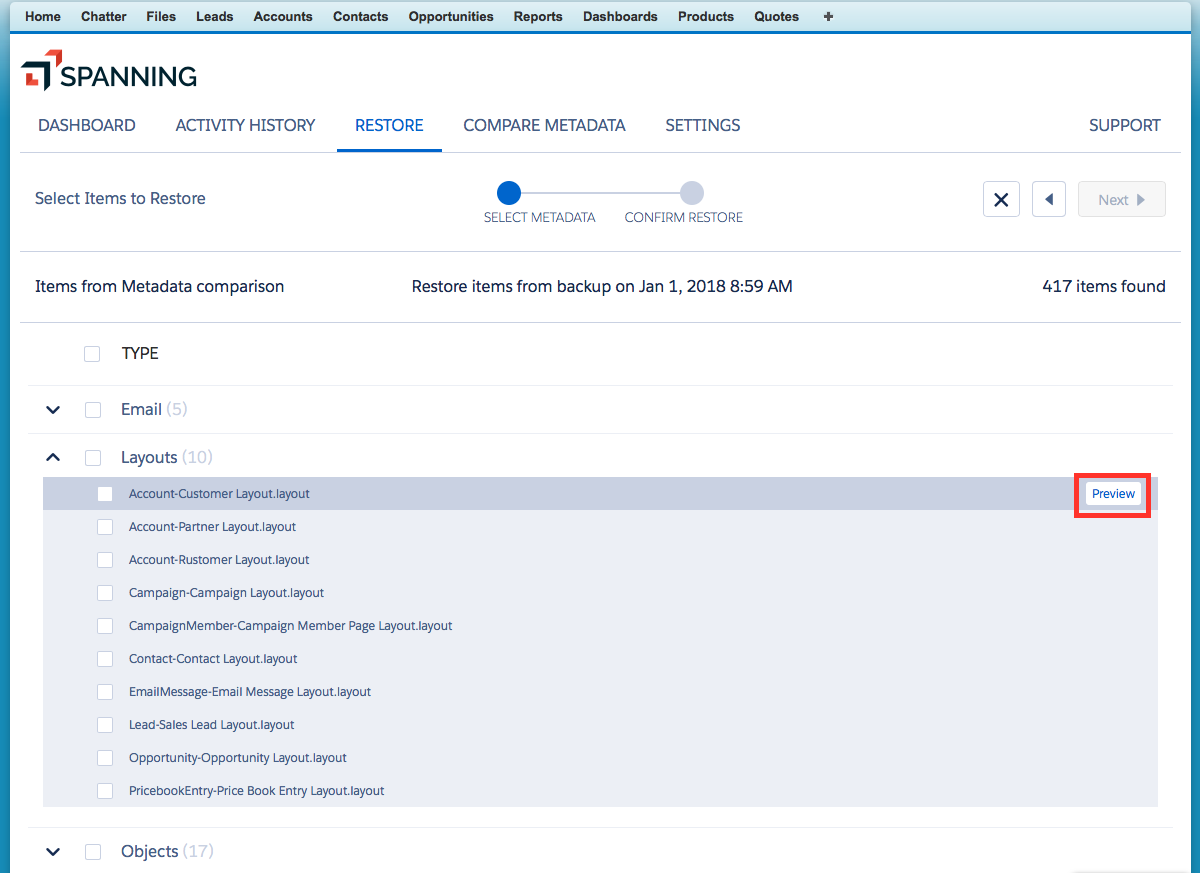Click the Select Metadata step circle
The image size is (1200, 873).
coord(509,193)
